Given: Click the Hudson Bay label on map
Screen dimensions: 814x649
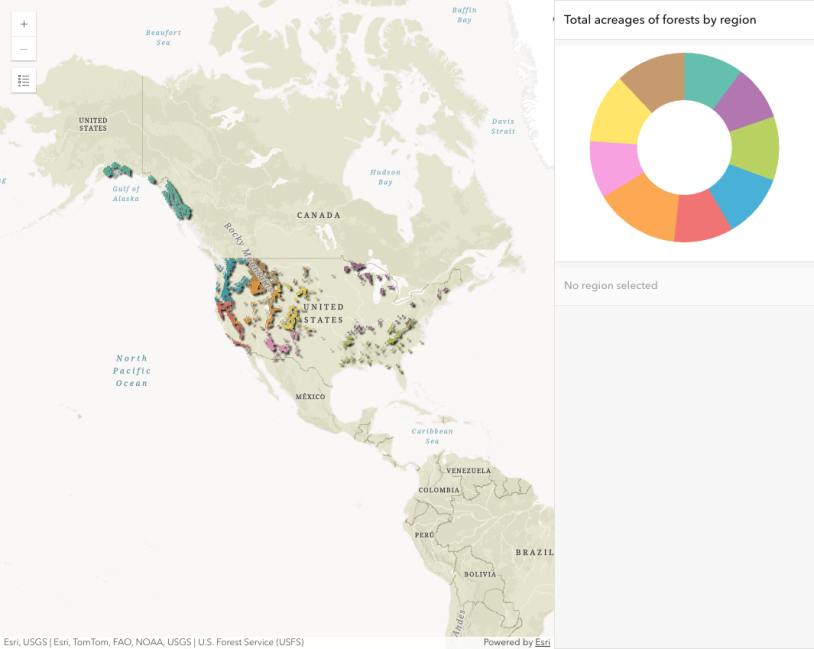Looking at the screenshot, I should click(385, 177).
